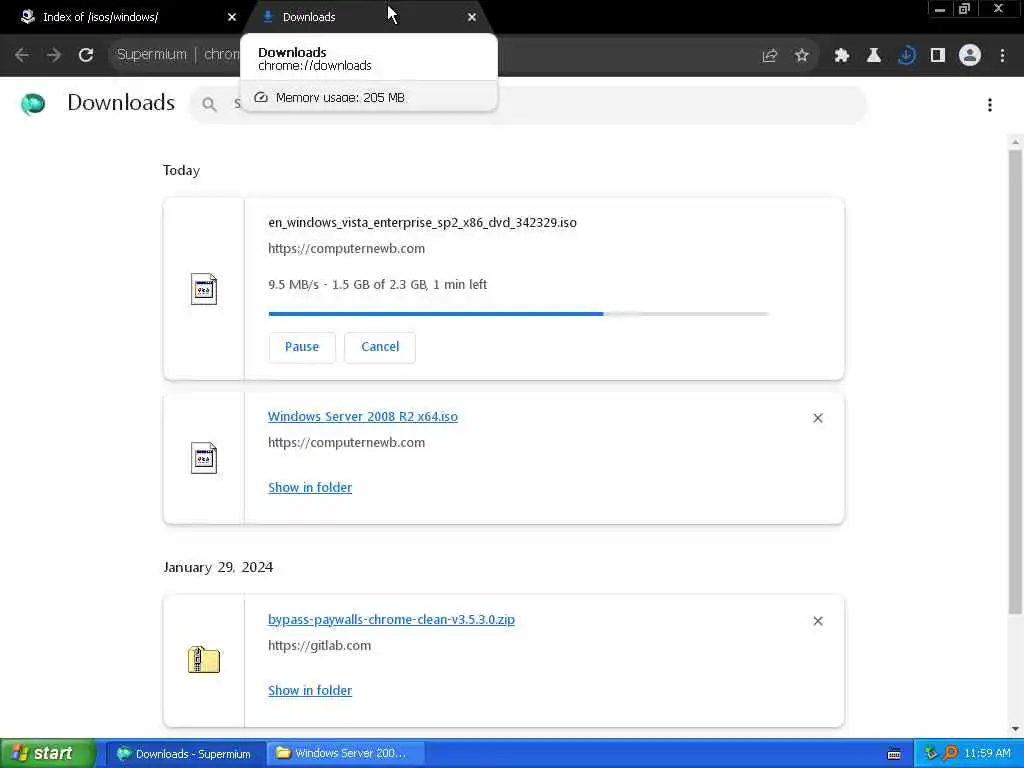
Task: Click the zip folder icon for bypass-paywalls
Action: pyautogui.click(x=204, y=660)
